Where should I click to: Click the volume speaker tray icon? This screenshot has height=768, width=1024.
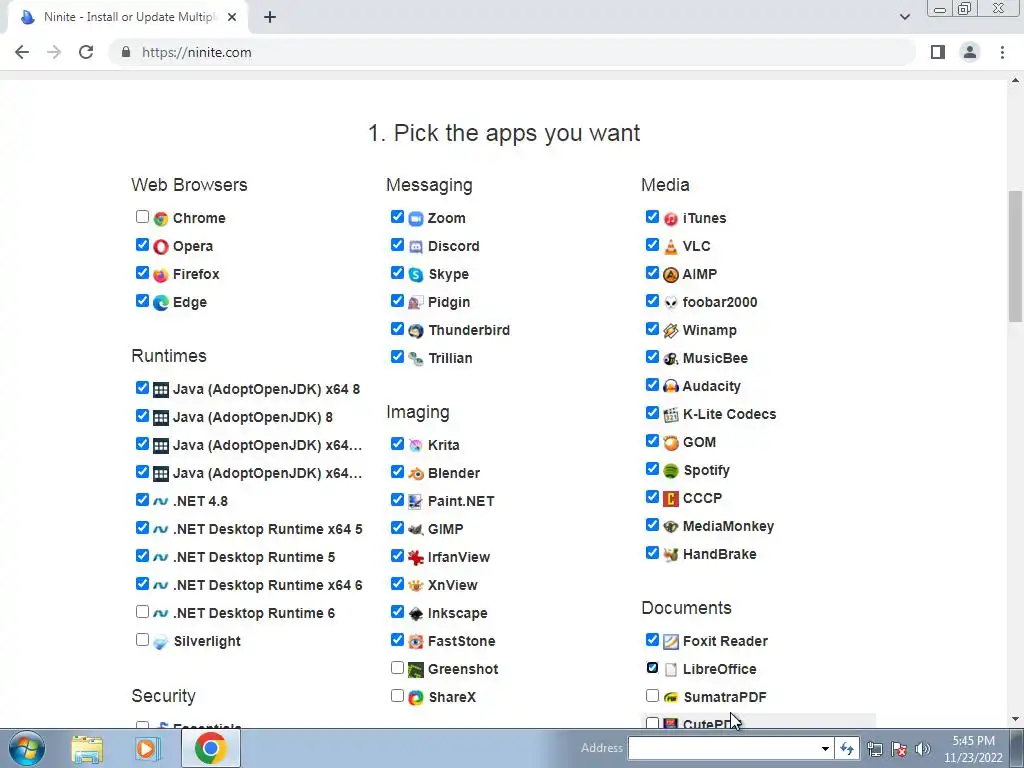pyautogui.click(x=922, y=748)
